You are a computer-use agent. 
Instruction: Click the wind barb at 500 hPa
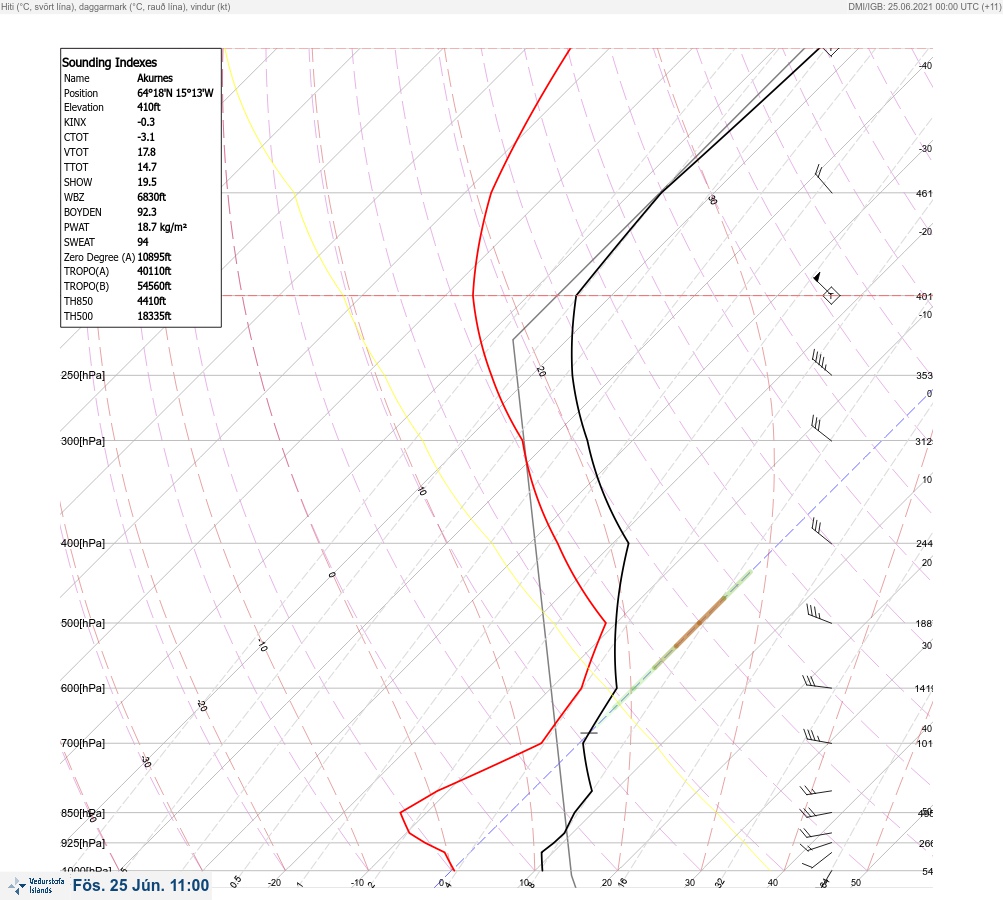point(819,614)
